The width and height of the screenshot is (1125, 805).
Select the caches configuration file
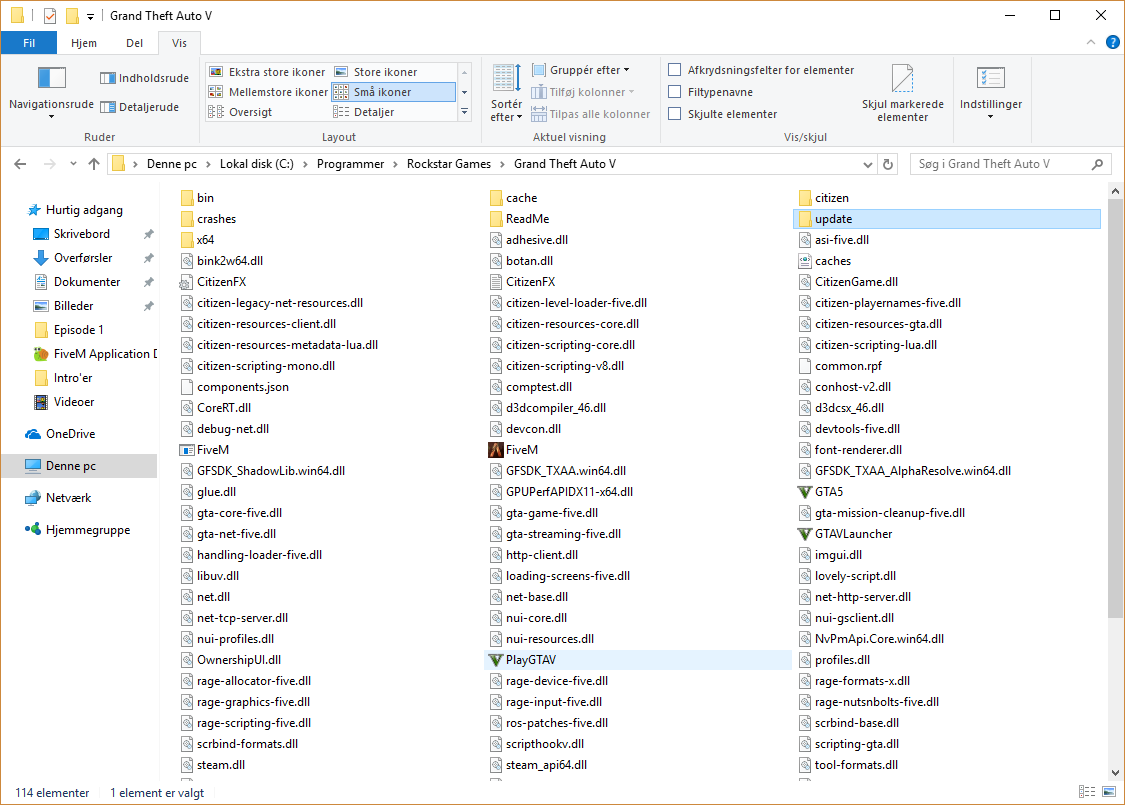click(x=824, y=261)
